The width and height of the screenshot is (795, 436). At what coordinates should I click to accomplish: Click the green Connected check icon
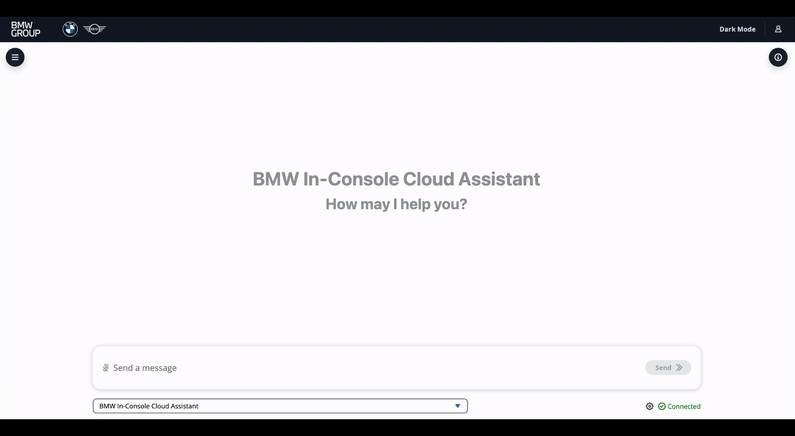[x=662, y=406]
